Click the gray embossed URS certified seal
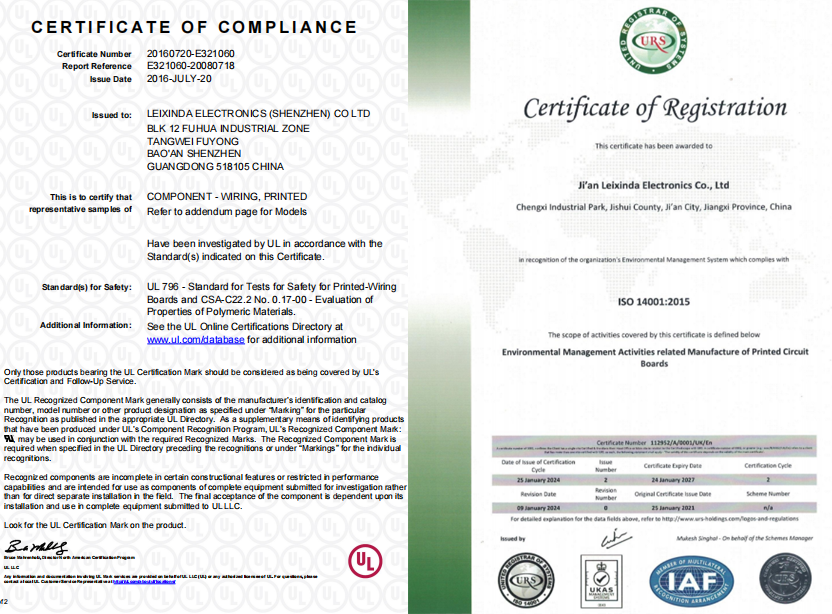The height and width of the screenshot is (614, 832). click(785, 579)
